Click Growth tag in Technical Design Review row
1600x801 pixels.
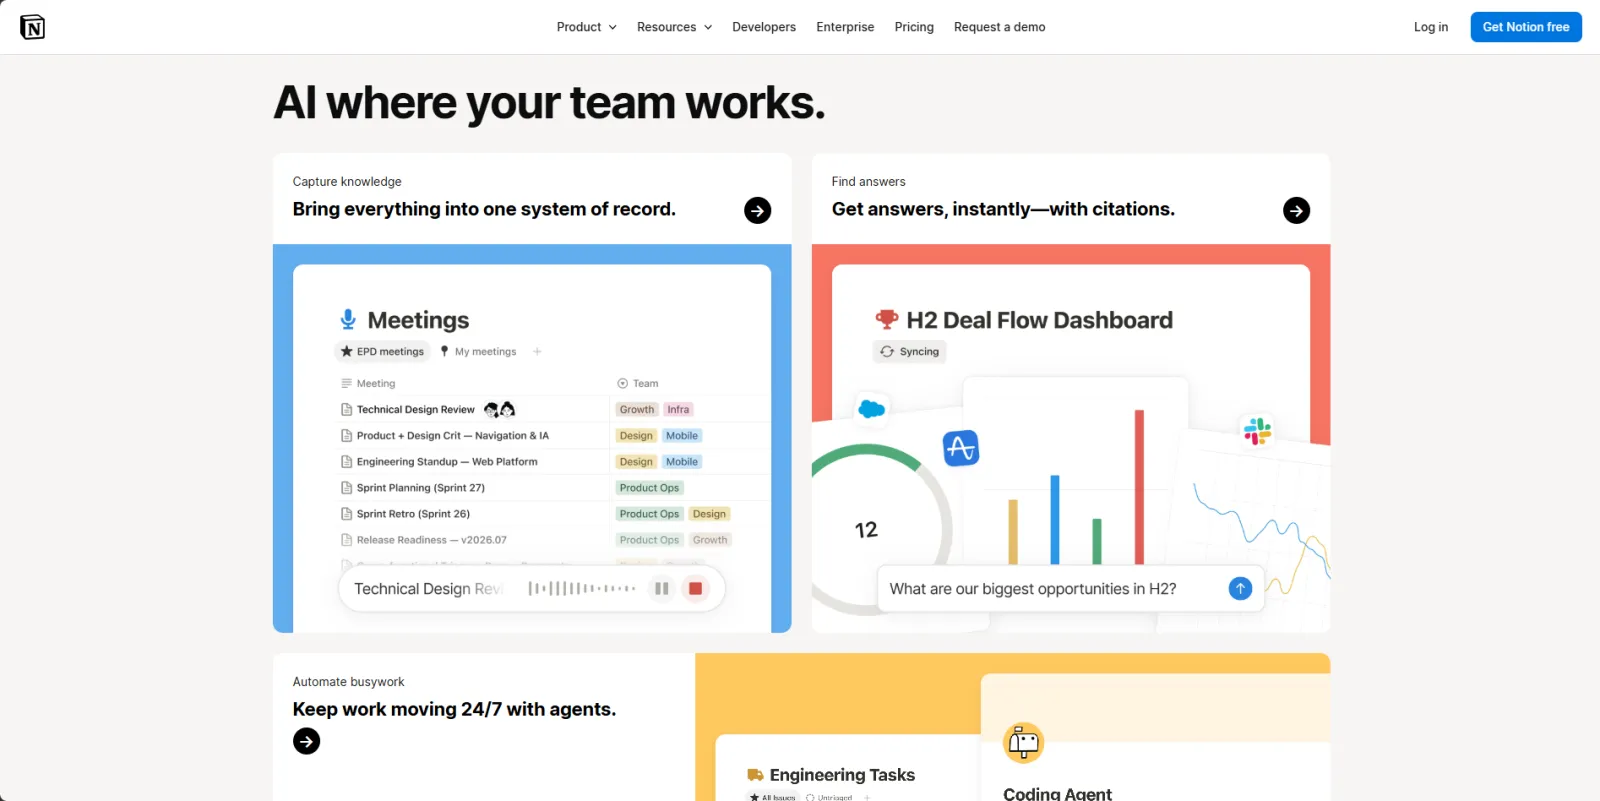(x=637, y=409)
